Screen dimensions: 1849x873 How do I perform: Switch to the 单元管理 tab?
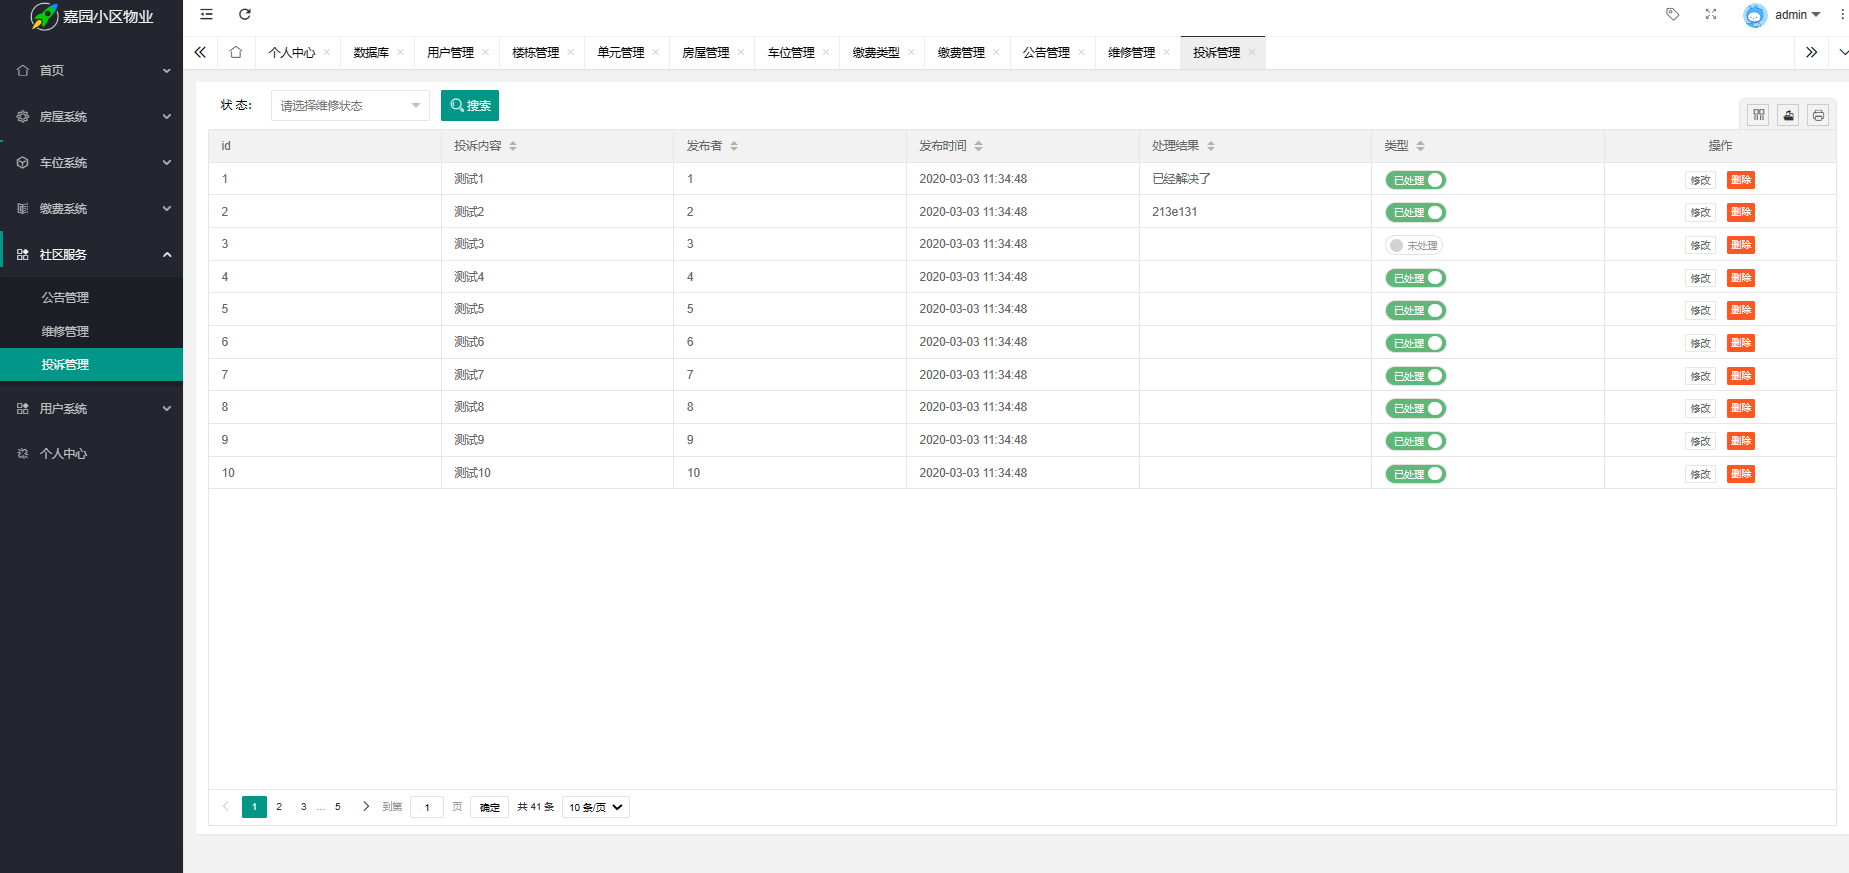[621, 52]
